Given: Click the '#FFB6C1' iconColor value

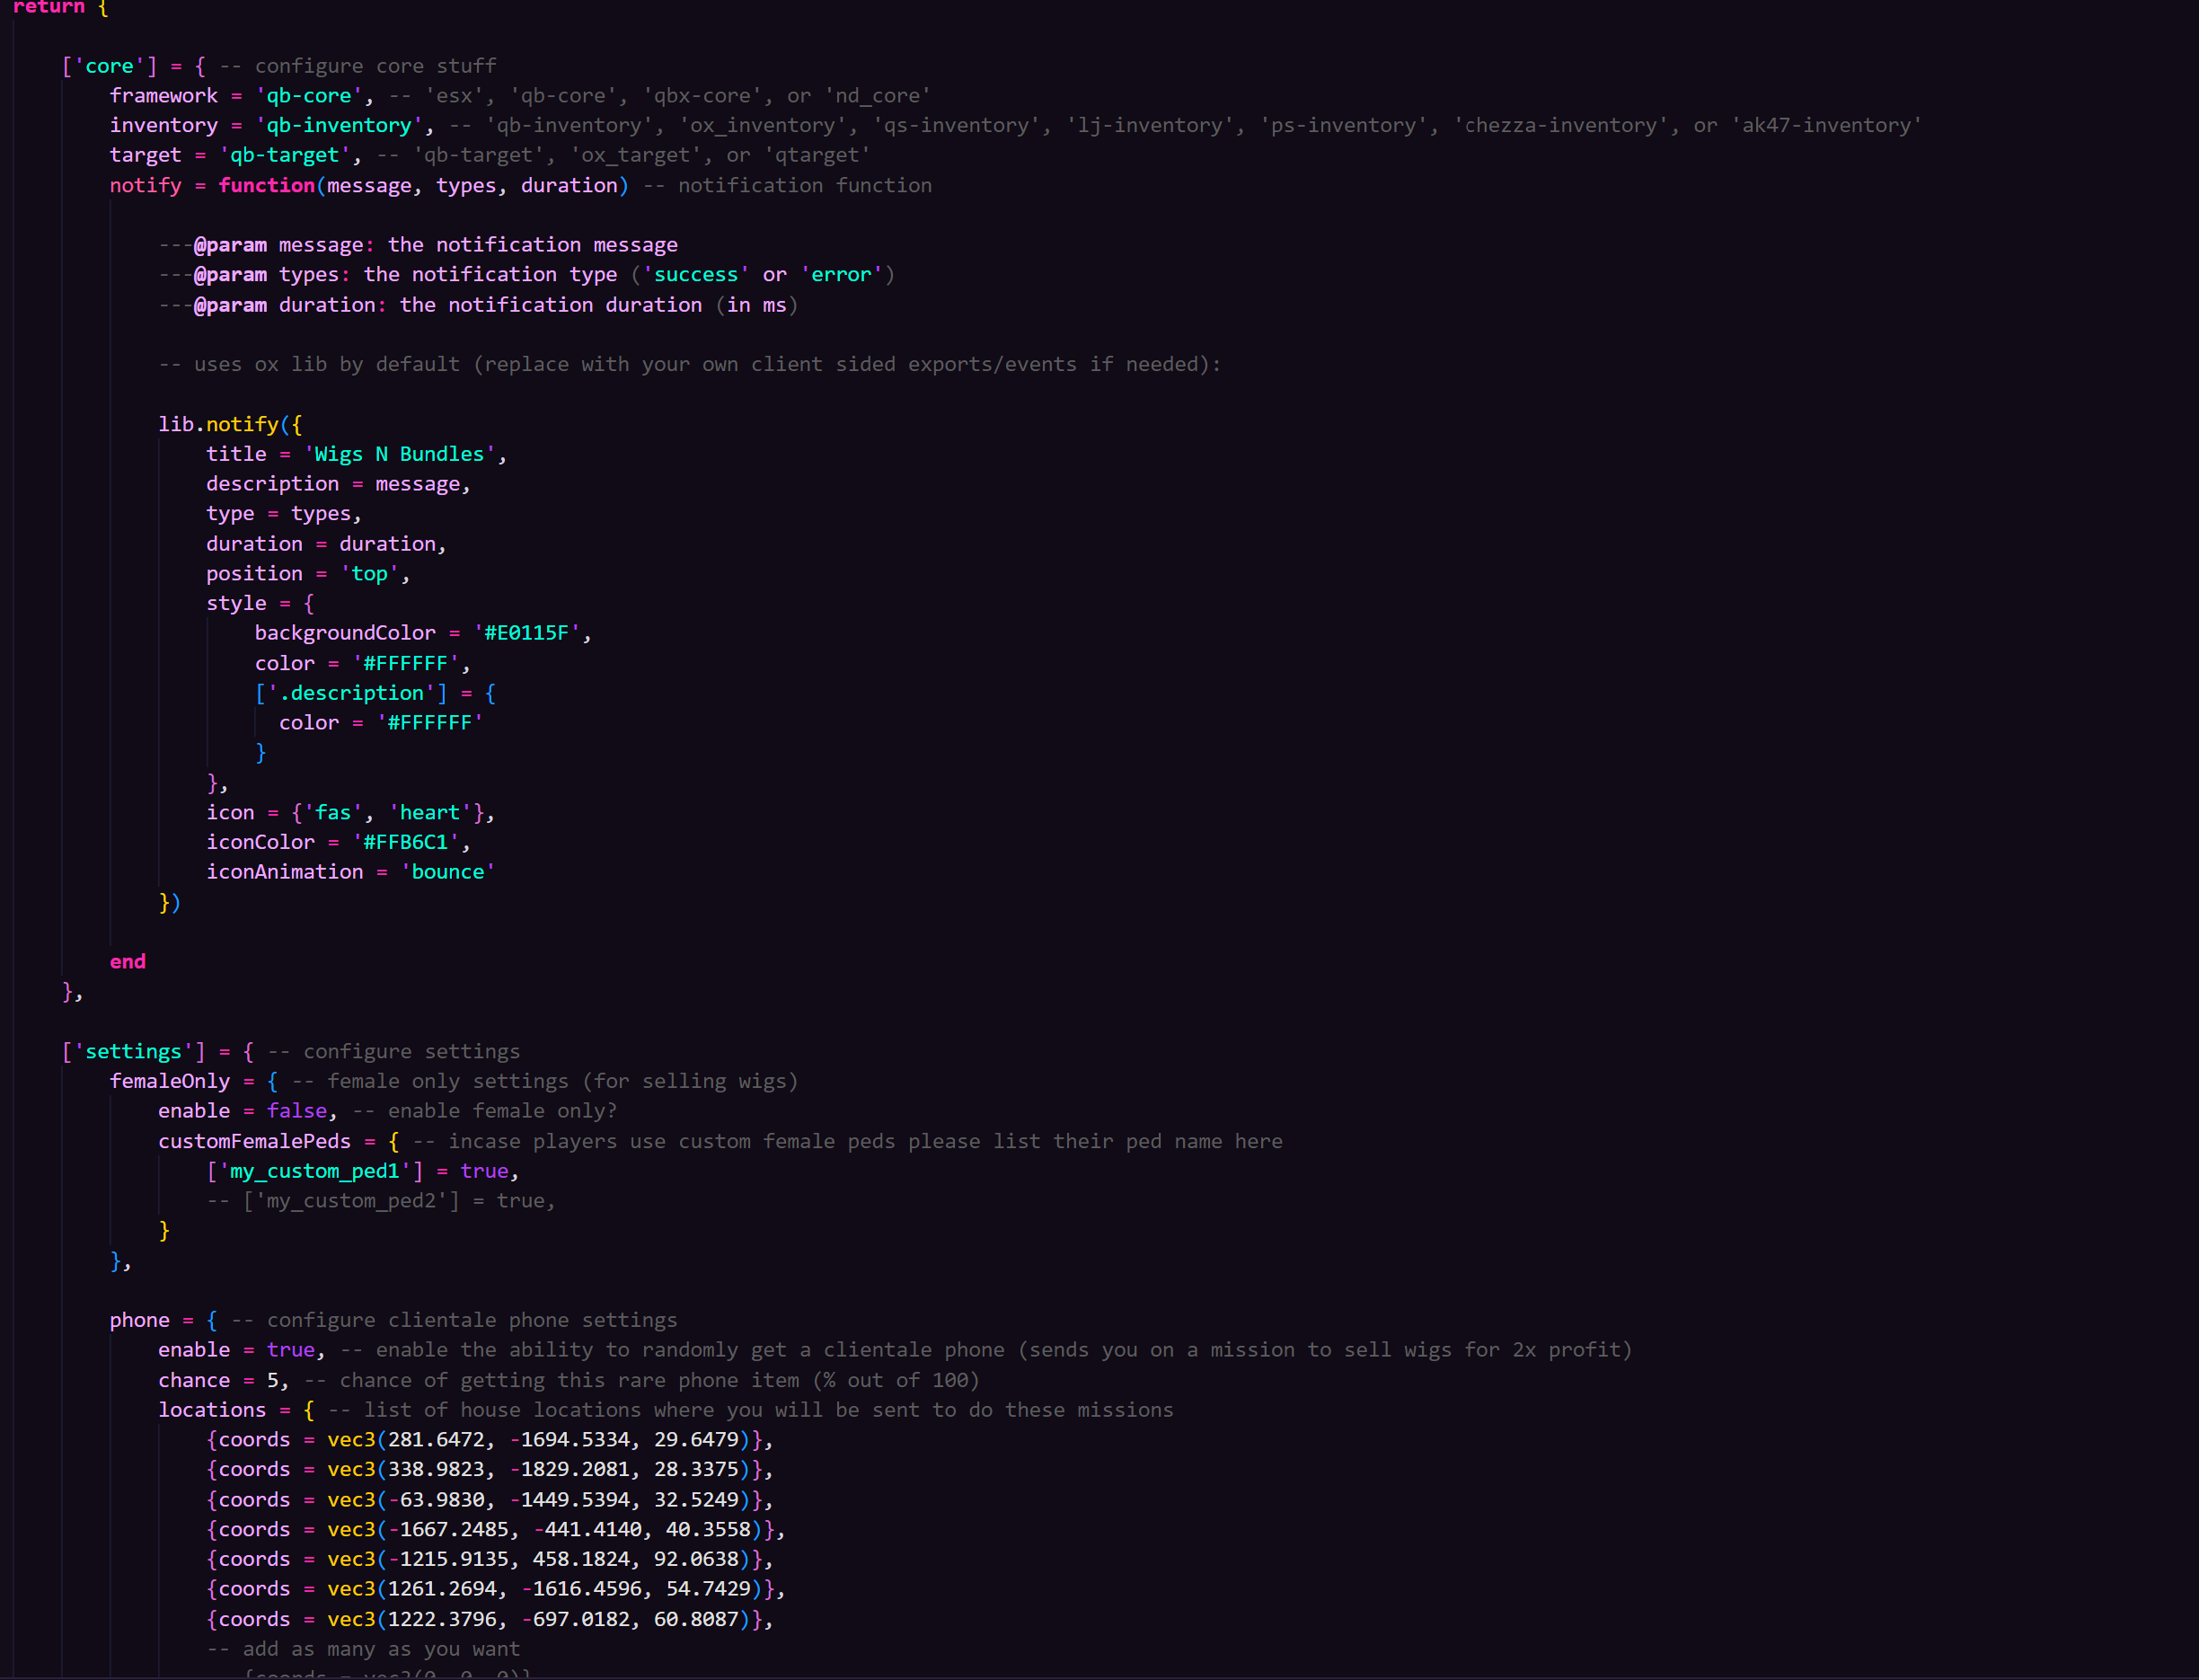Looking at the screenshot, I should pyautogui.click(x=405, y=843).
